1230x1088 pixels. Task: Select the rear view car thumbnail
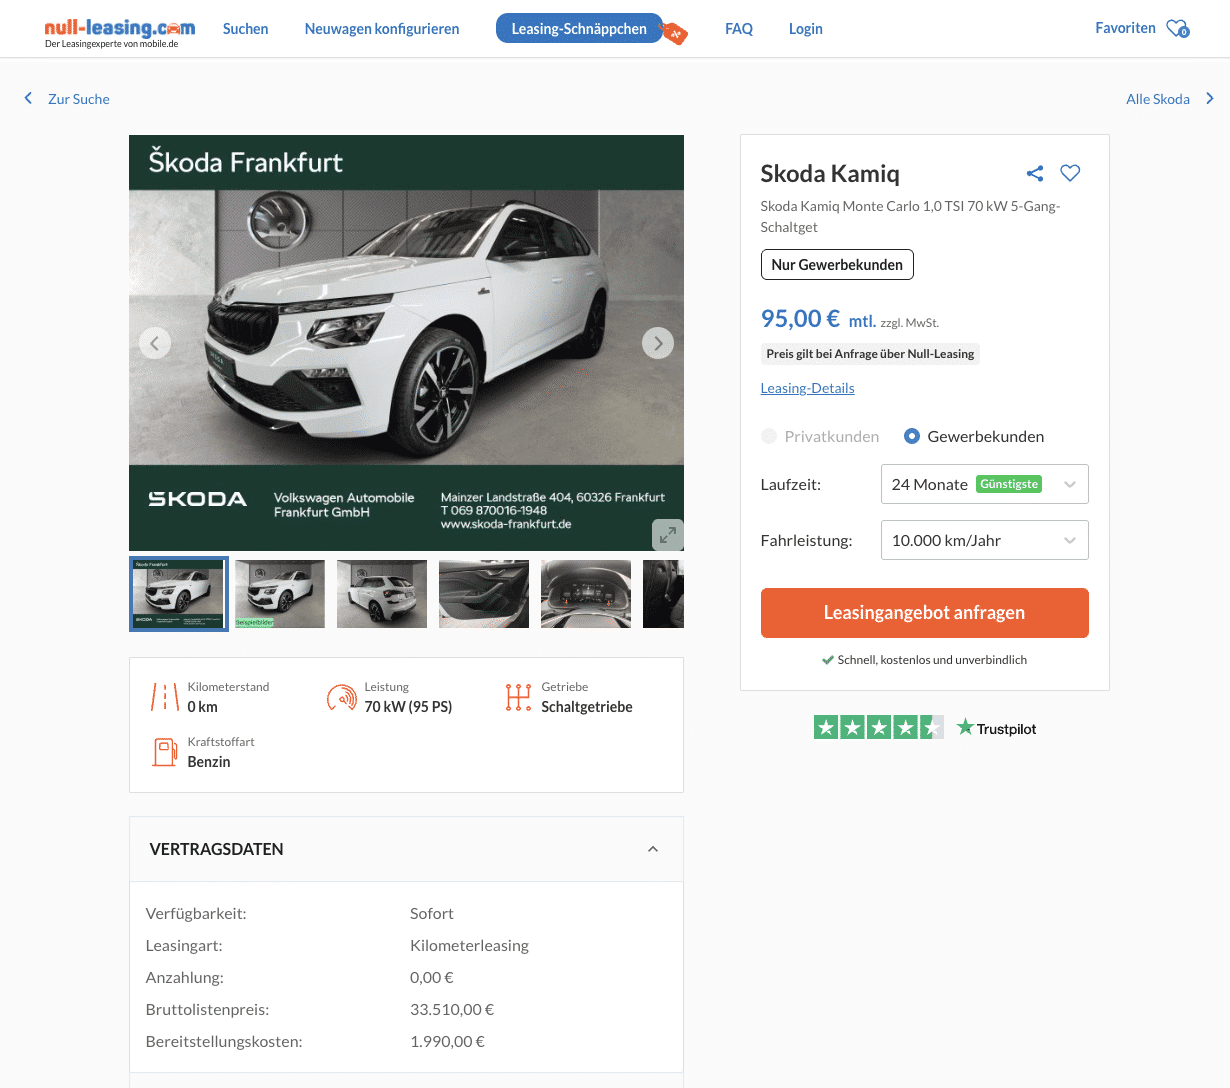point(382,594)
